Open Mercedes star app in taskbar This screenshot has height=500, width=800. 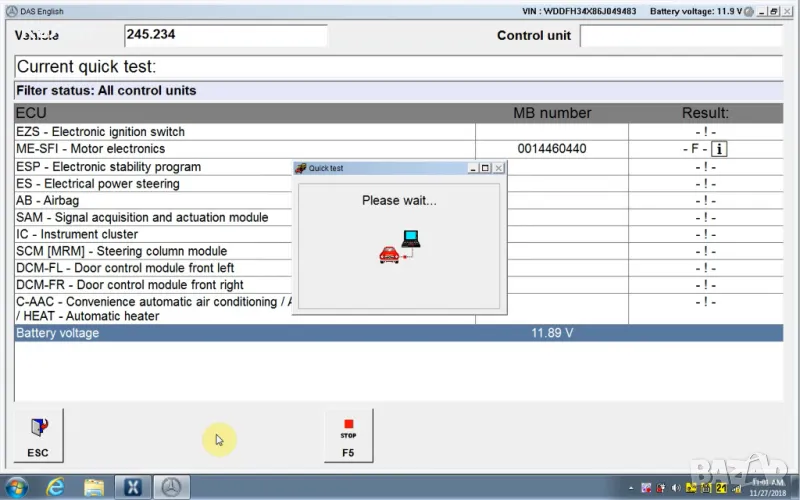point(171,488)
